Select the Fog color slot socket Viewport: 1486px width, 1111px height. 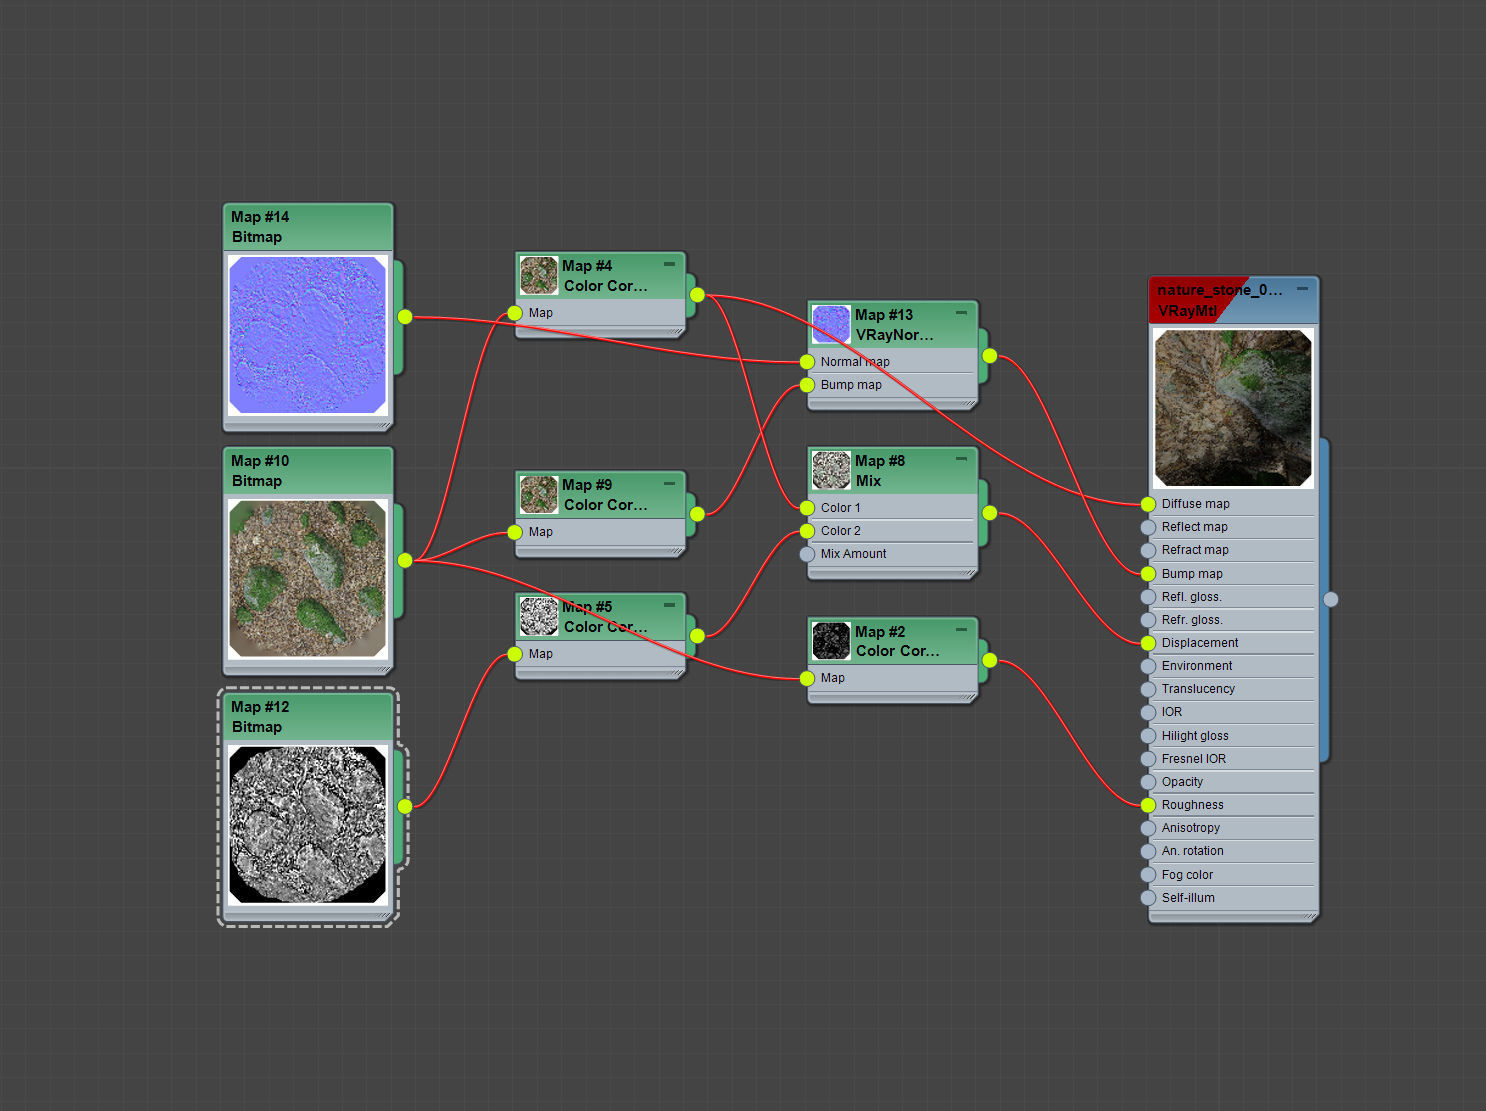coord(1148,875)
